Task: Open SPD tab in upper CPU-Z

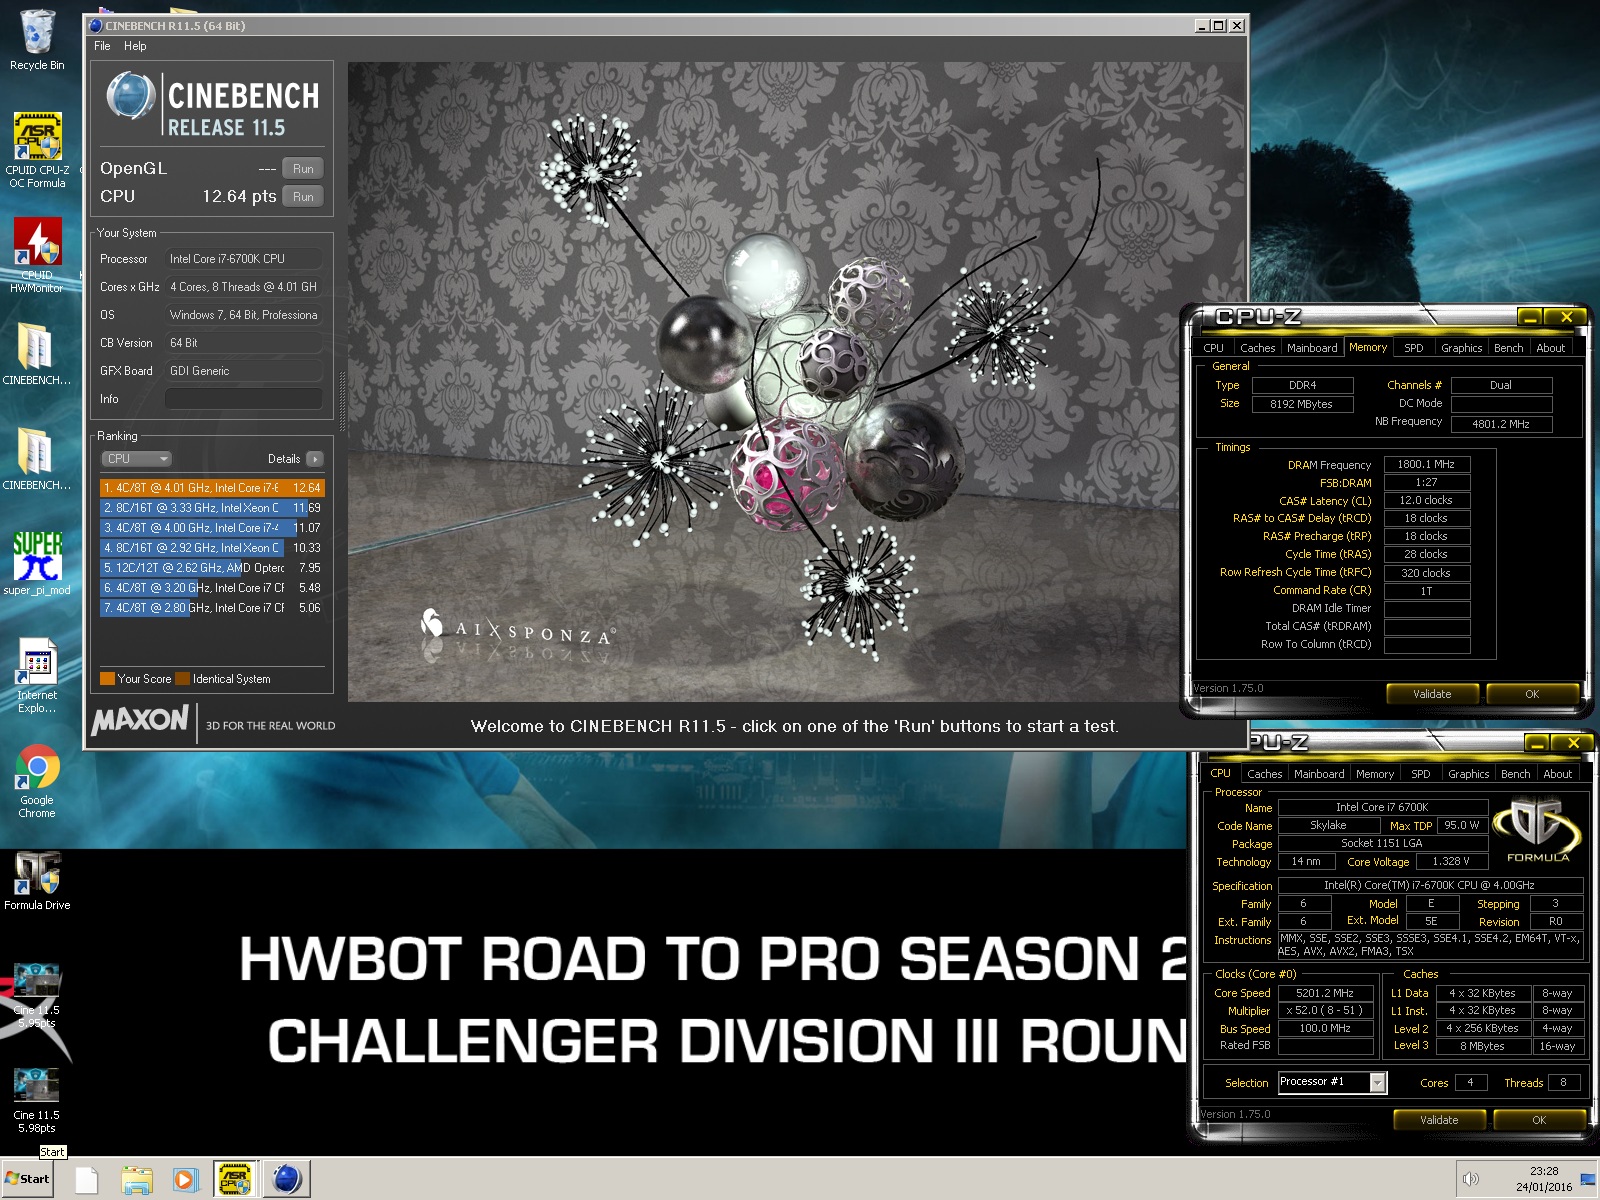Action: 1413,348
